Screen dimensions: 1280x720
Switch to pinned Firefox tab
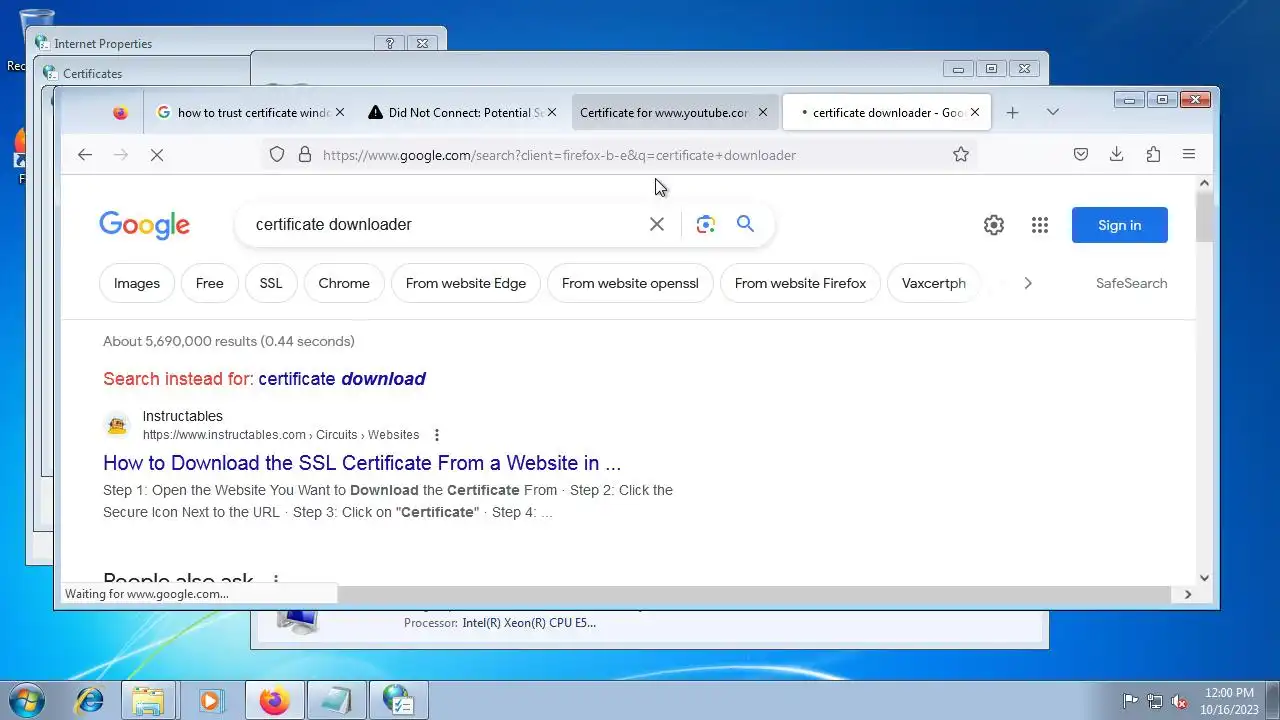120,112
